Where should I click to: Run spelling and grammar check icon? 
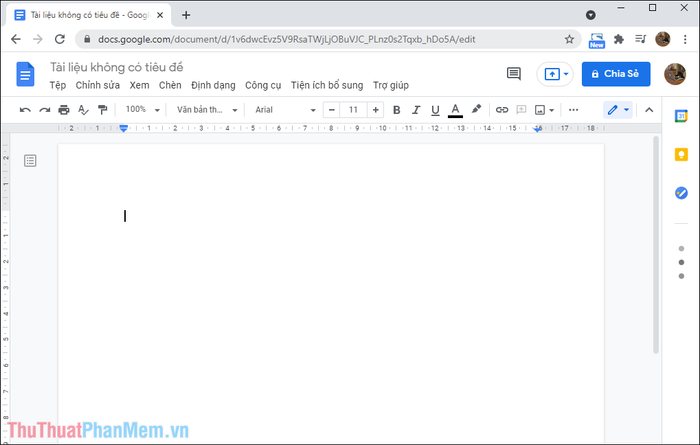[83, 110]
